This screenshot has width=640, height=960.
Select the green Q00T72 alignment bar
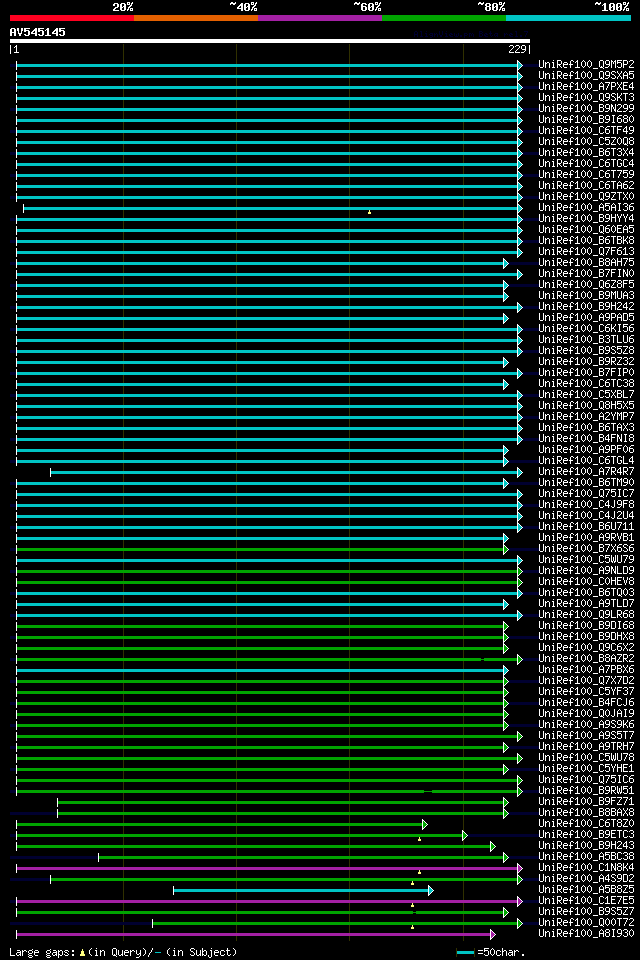click(x=337, y=923)
